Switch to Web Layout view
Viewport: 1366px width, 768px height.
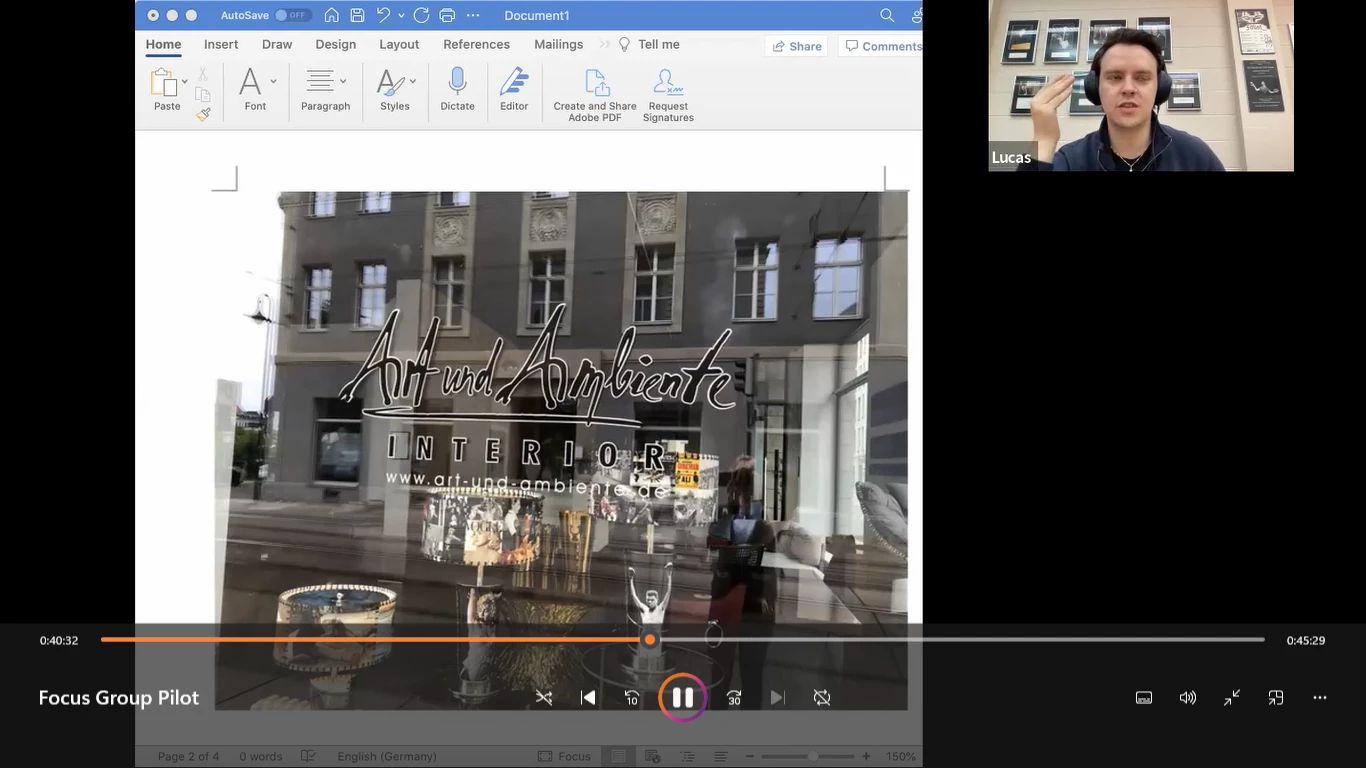pos(653,756)
